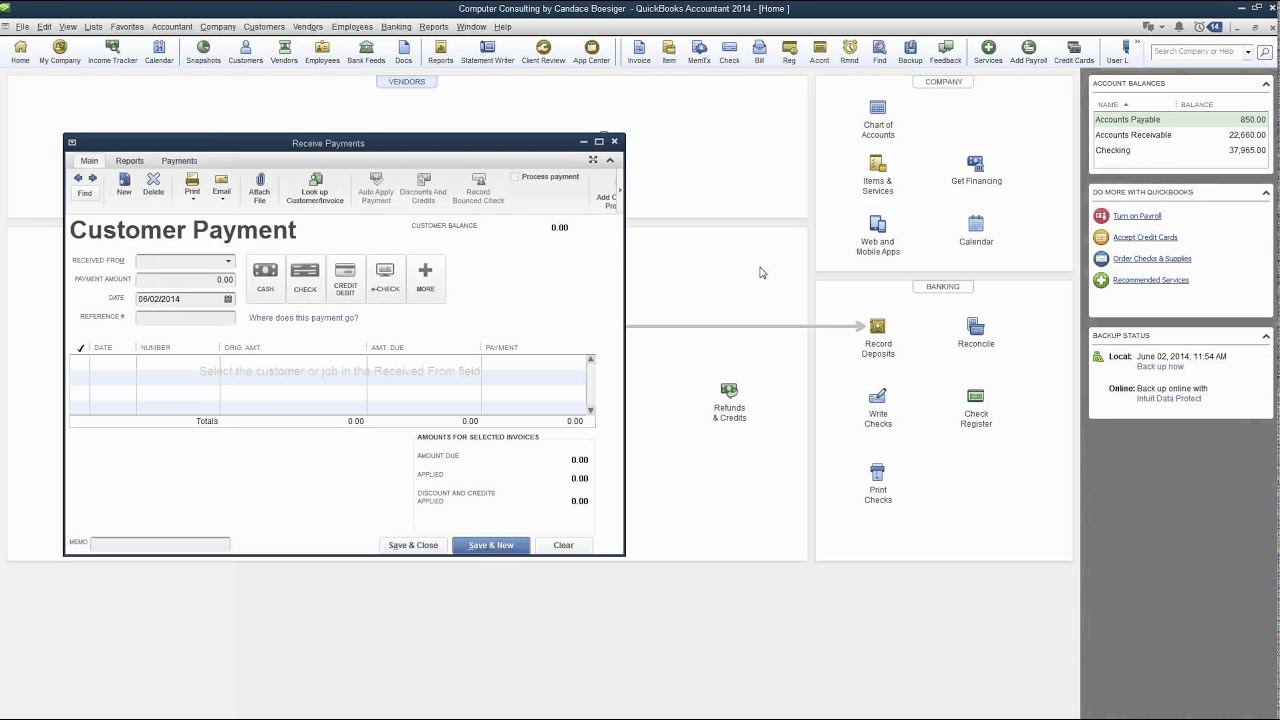Open Reconcile in Banking section
The height and width of the screenshot is (720, 1280).
976,333
